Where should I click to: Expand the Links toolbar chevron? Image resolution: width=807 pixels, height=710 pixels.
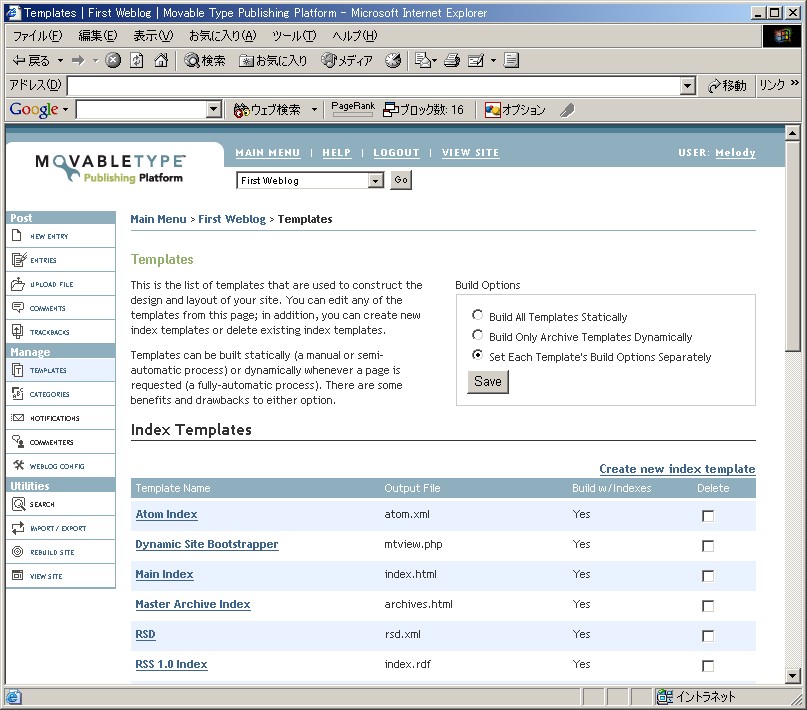pos(795,82)
